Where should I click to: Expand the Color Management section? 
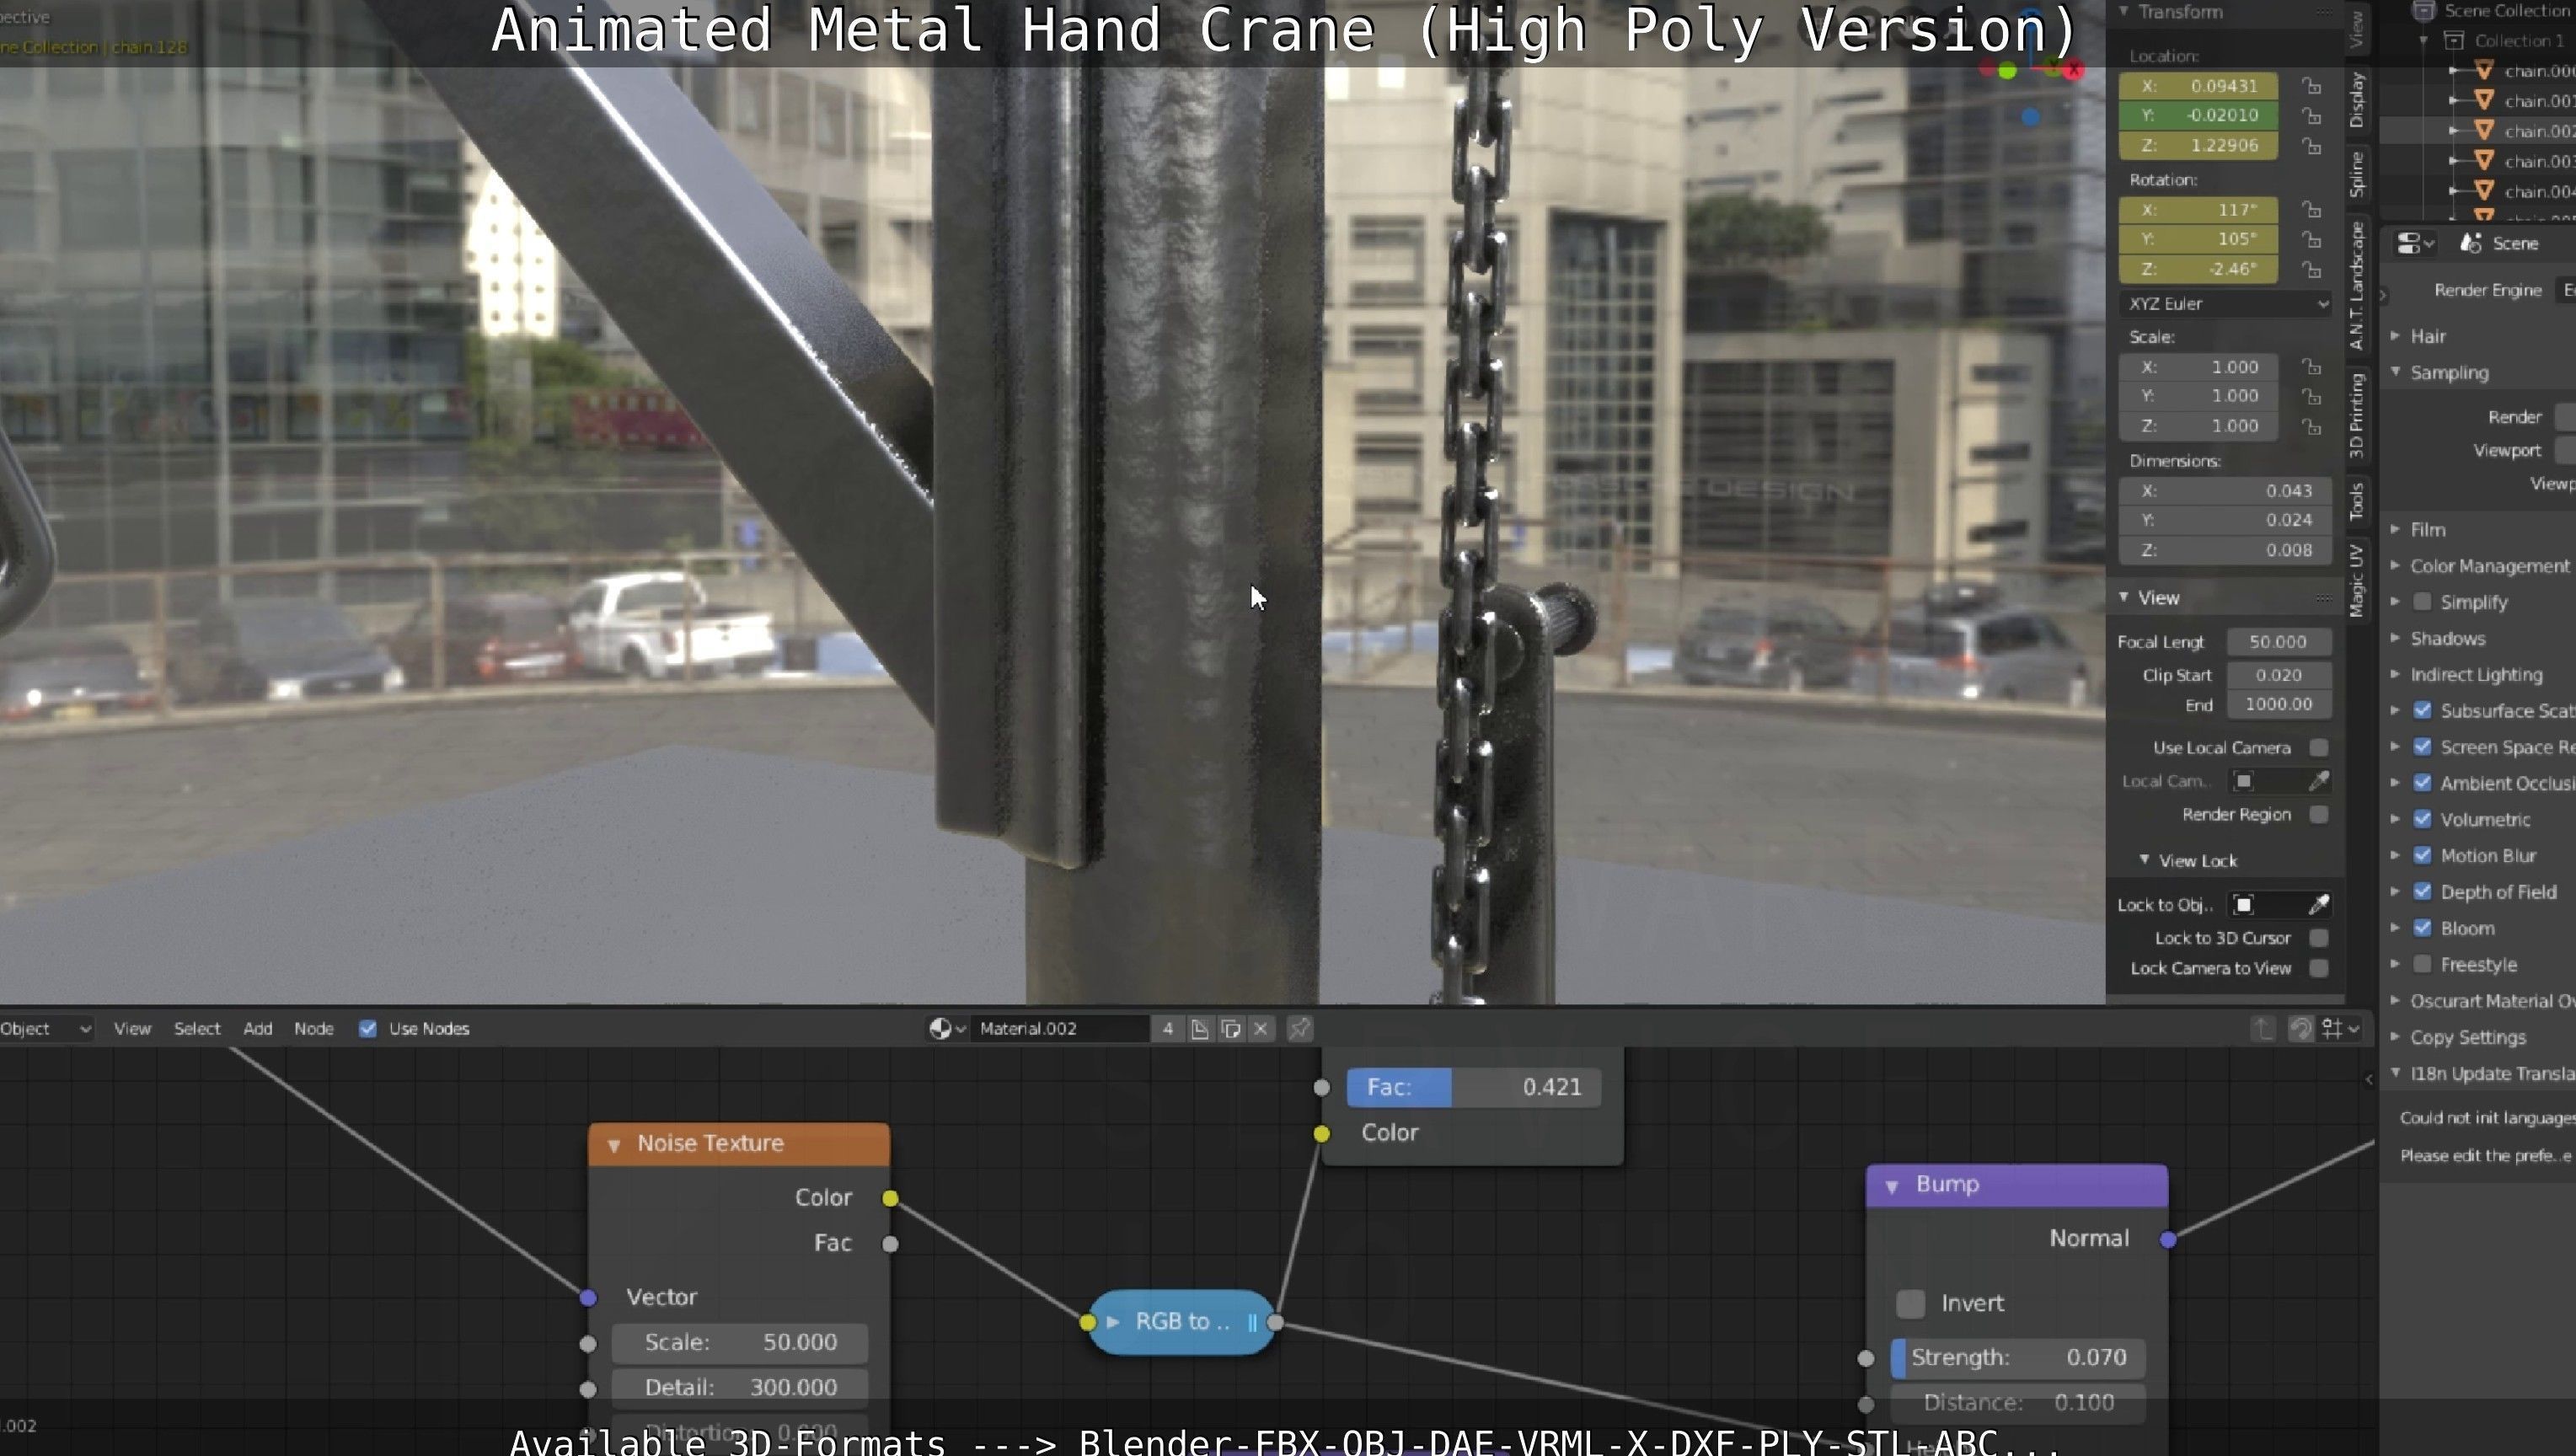[x=2395, y=566]
